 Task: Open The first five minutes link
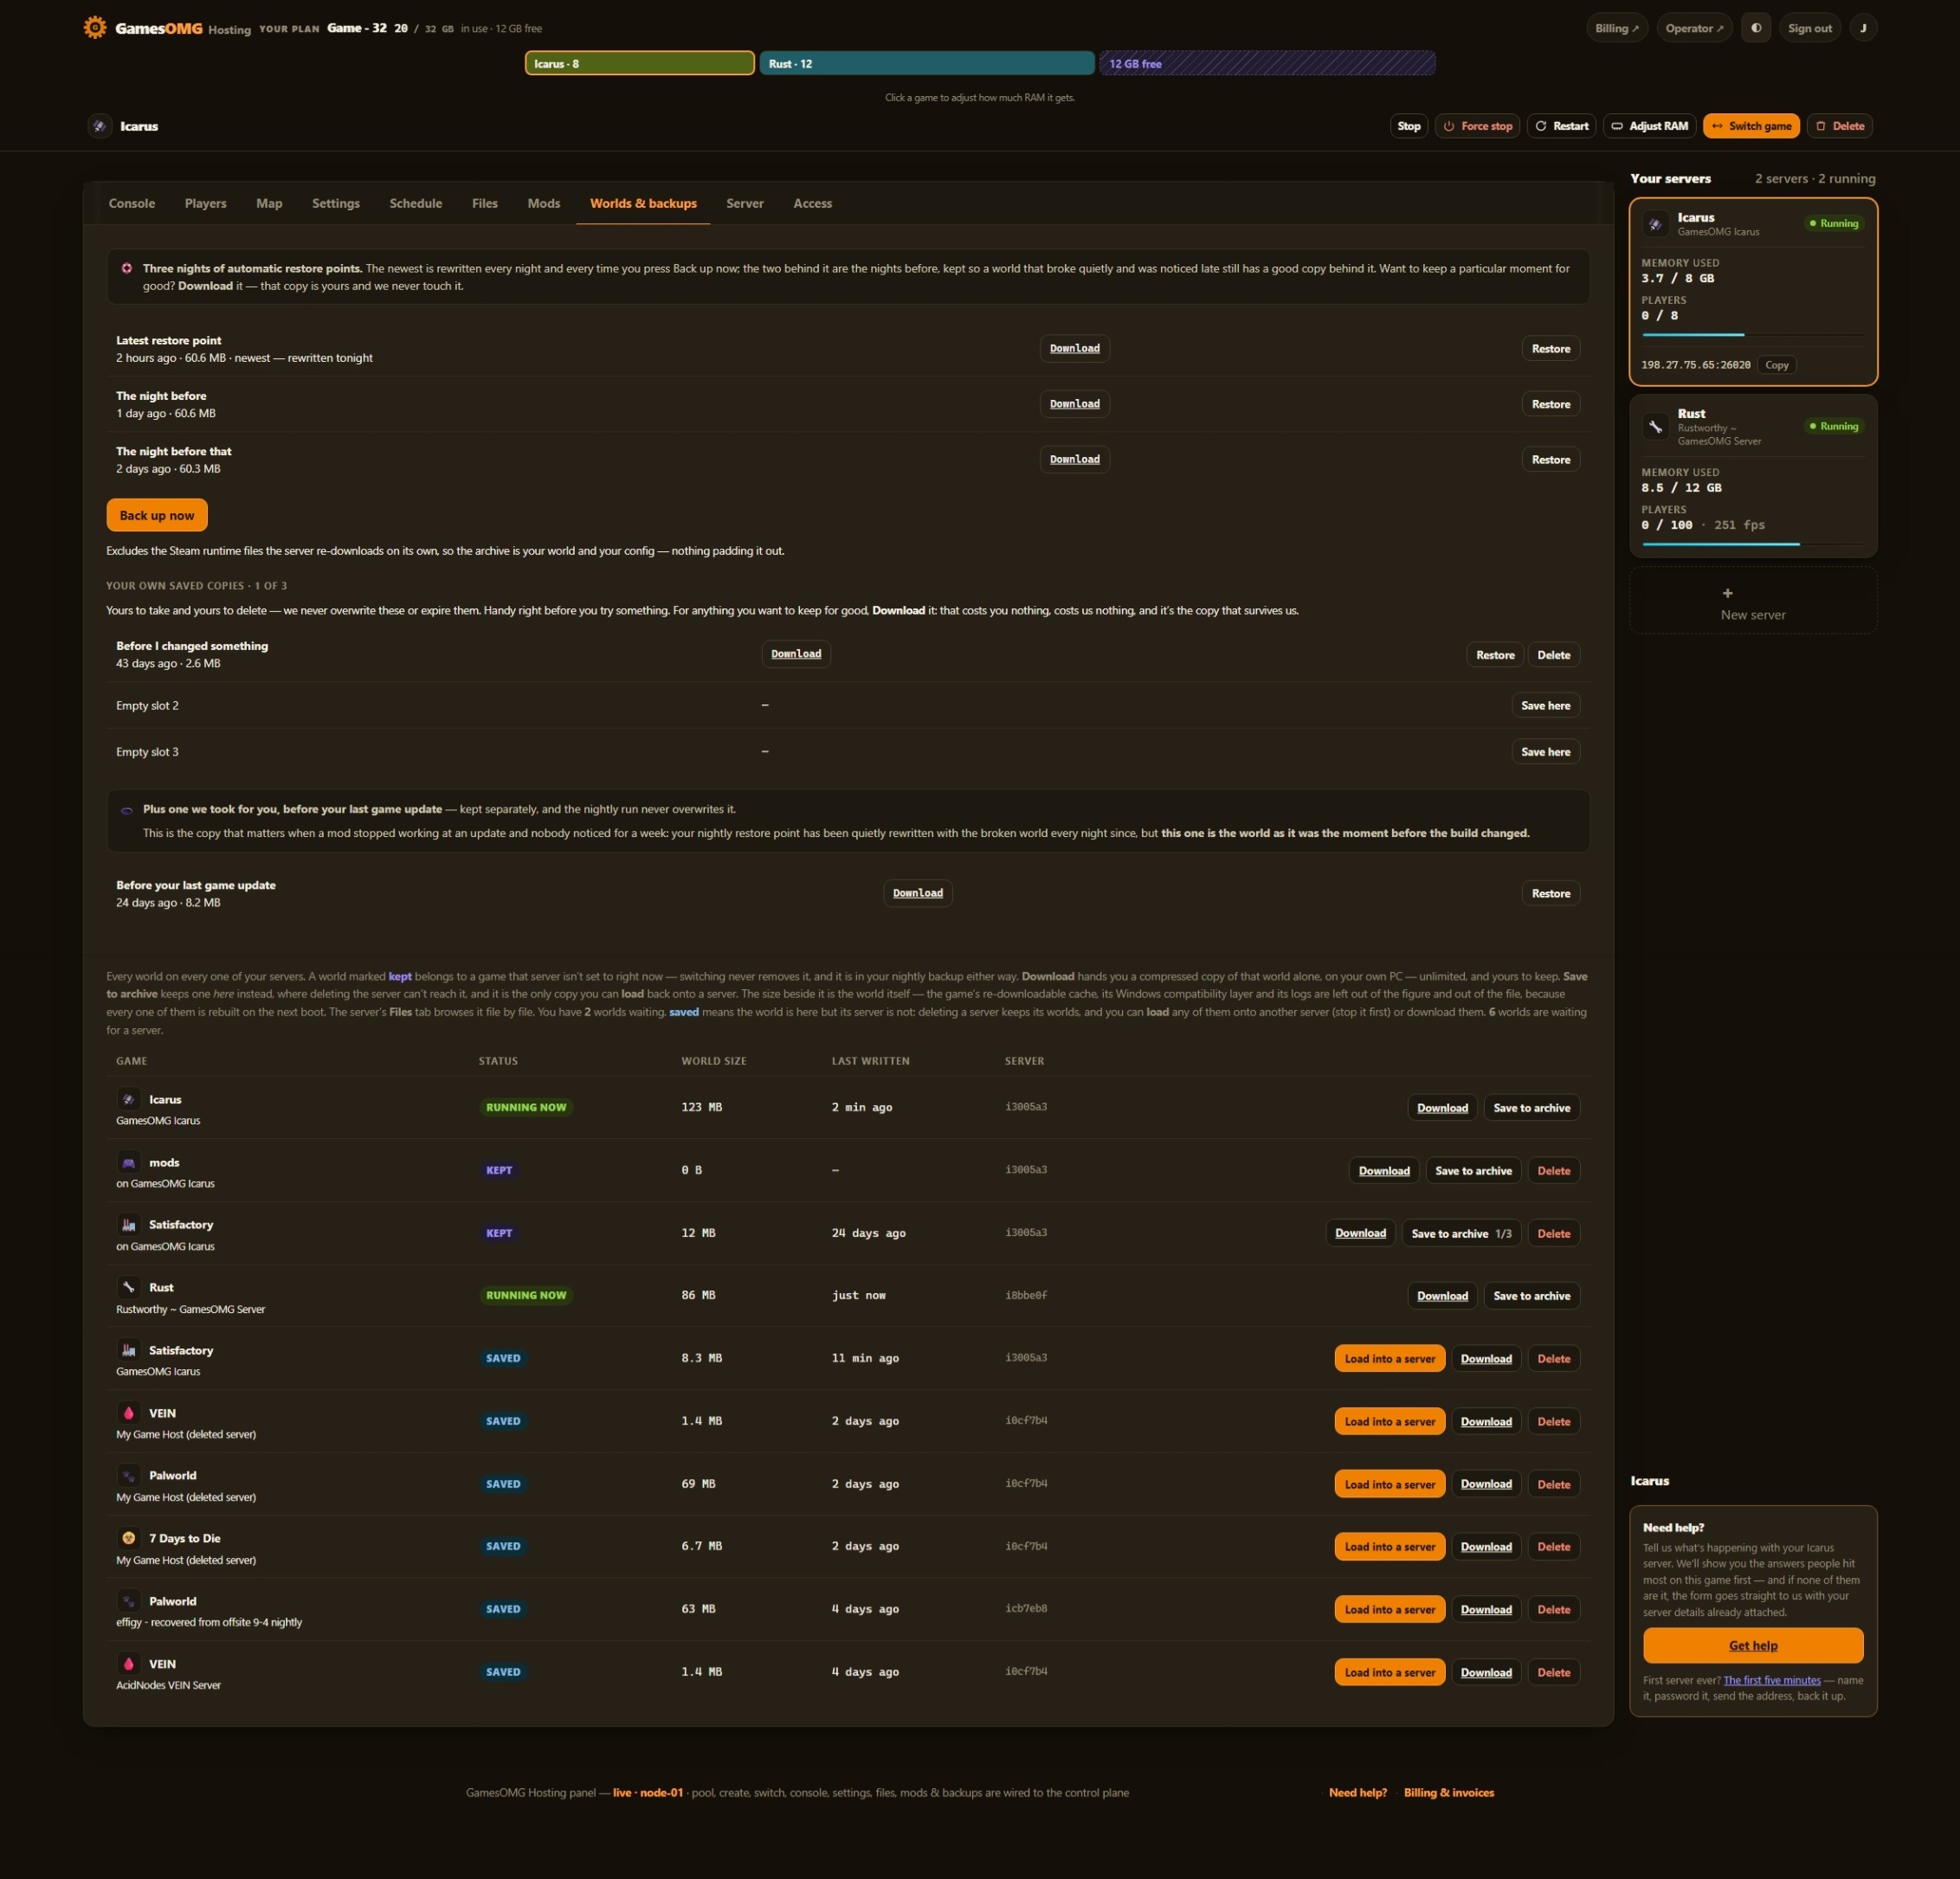[x=1771, y=1680]
